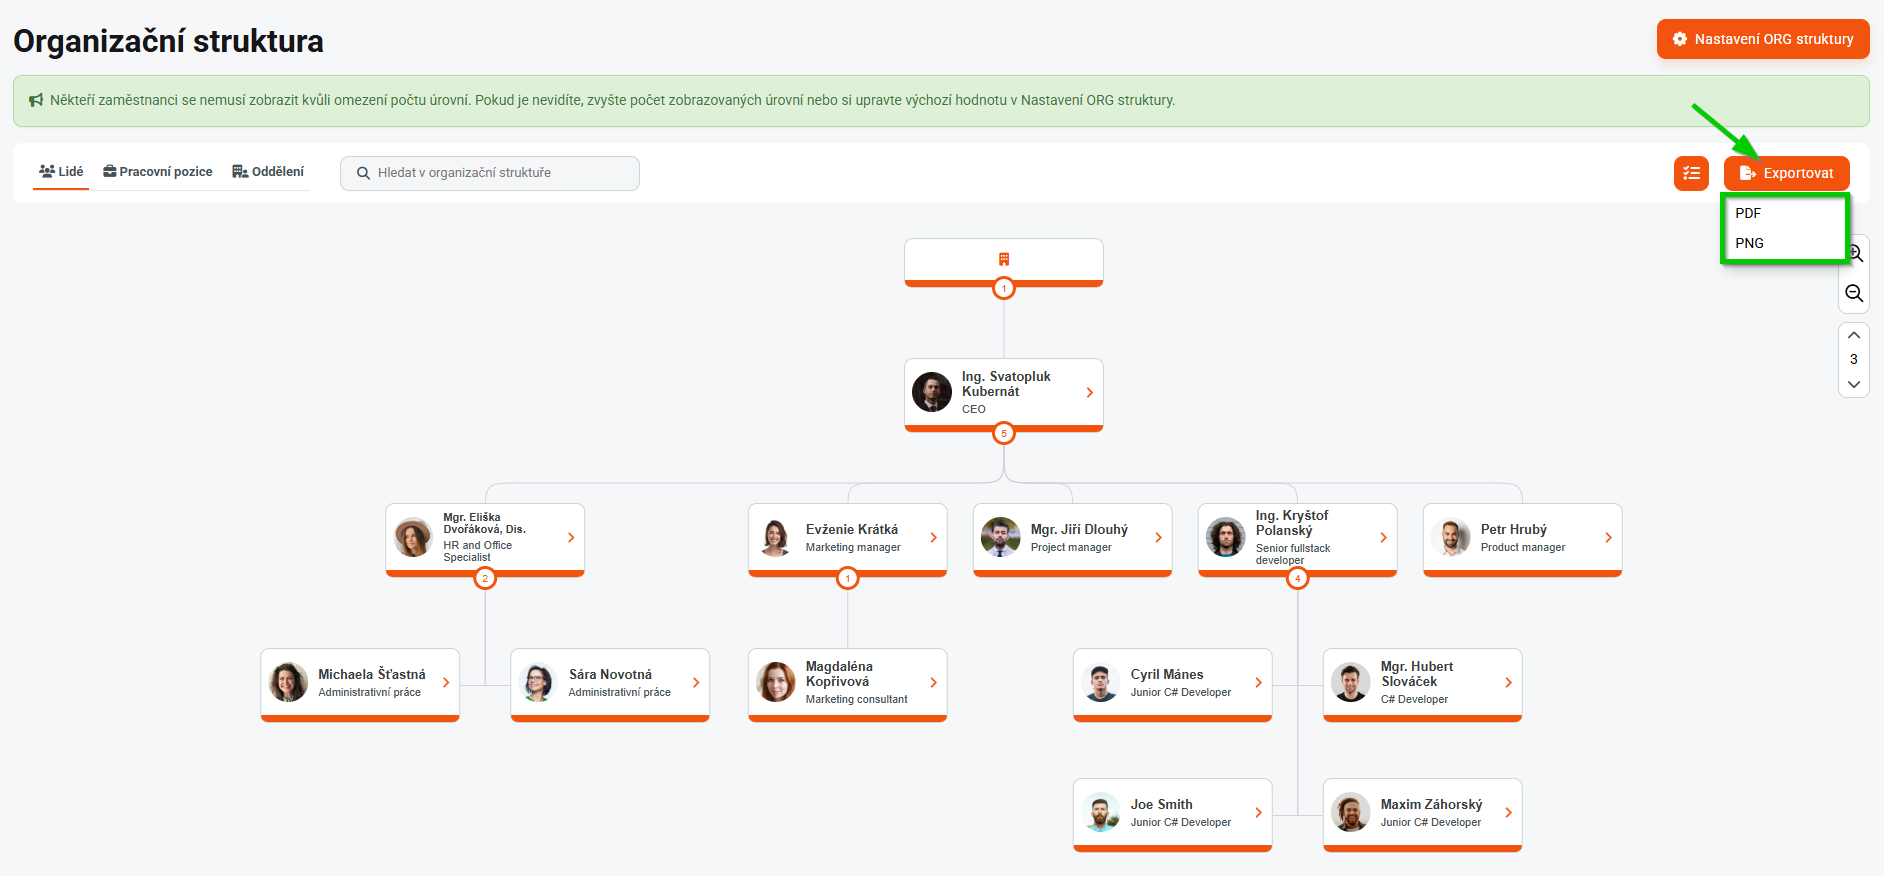Screen dimensions: 1884x876
Task: Switch to the Oddělení tab
Action: [x=268, y=172]
